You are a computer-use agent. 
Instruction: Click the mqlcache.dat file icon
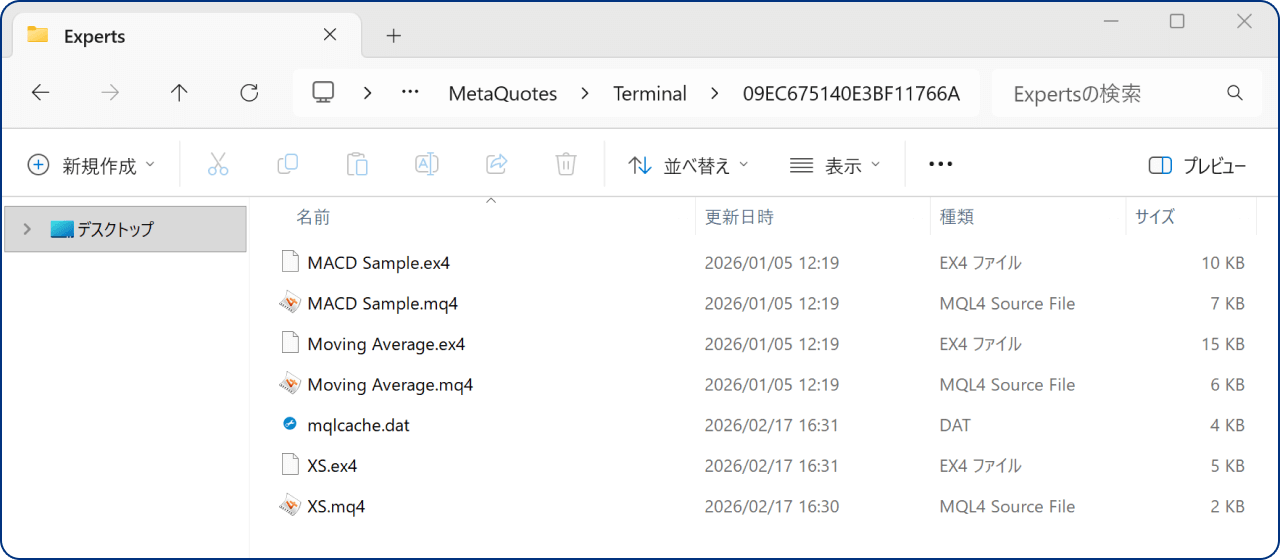[x=290, y=424]
